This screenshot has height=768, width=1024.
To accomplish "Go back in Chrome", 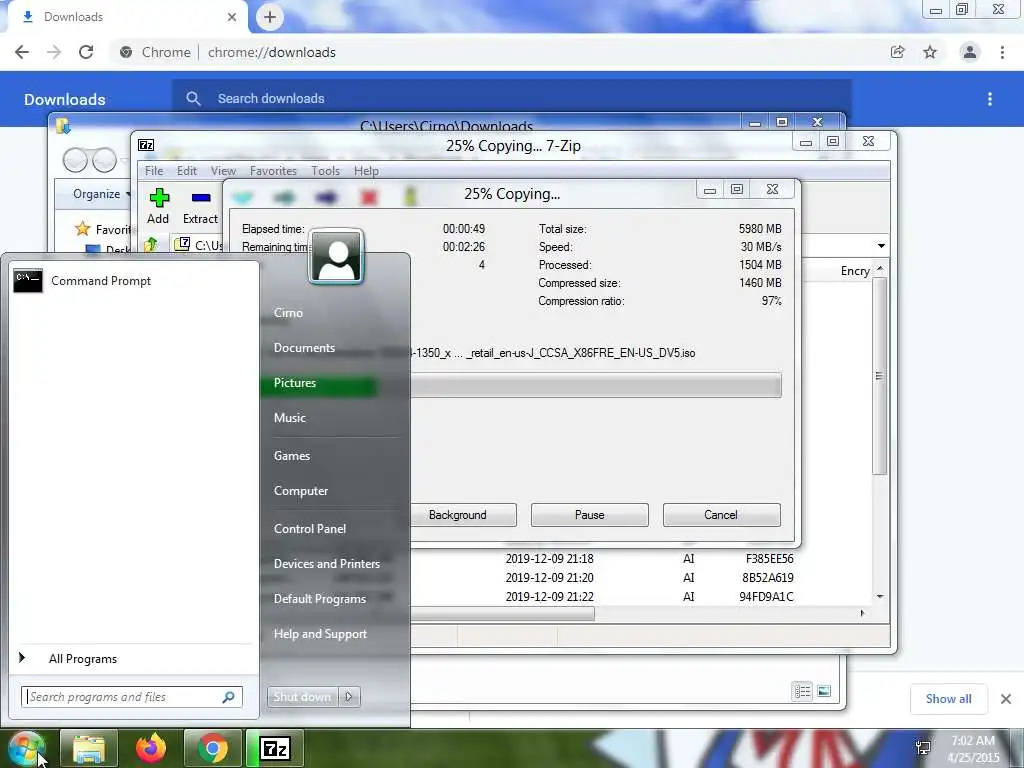I will click(22, 52).
